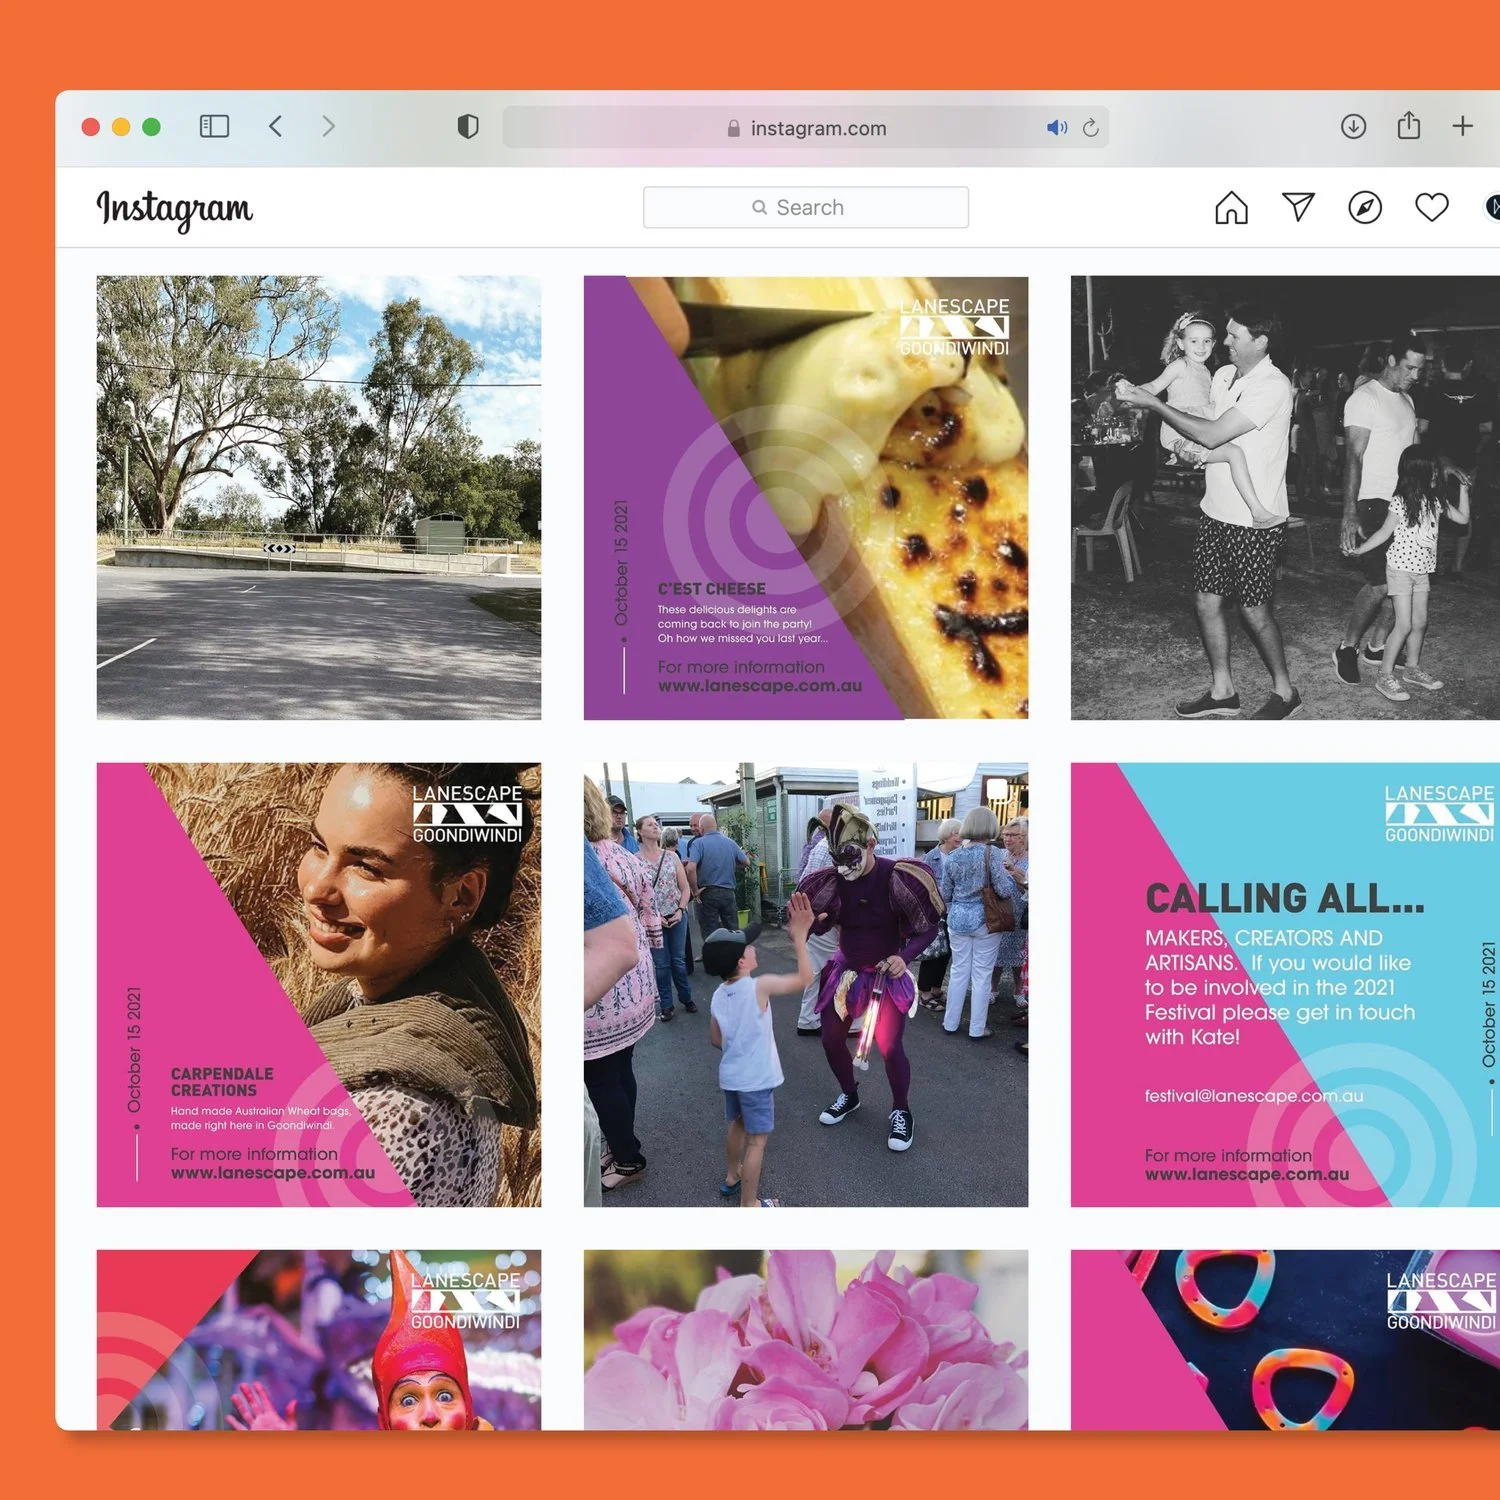Open the red-hat clown face post
1500x1500 pixels.
[x=319, y=1340]
